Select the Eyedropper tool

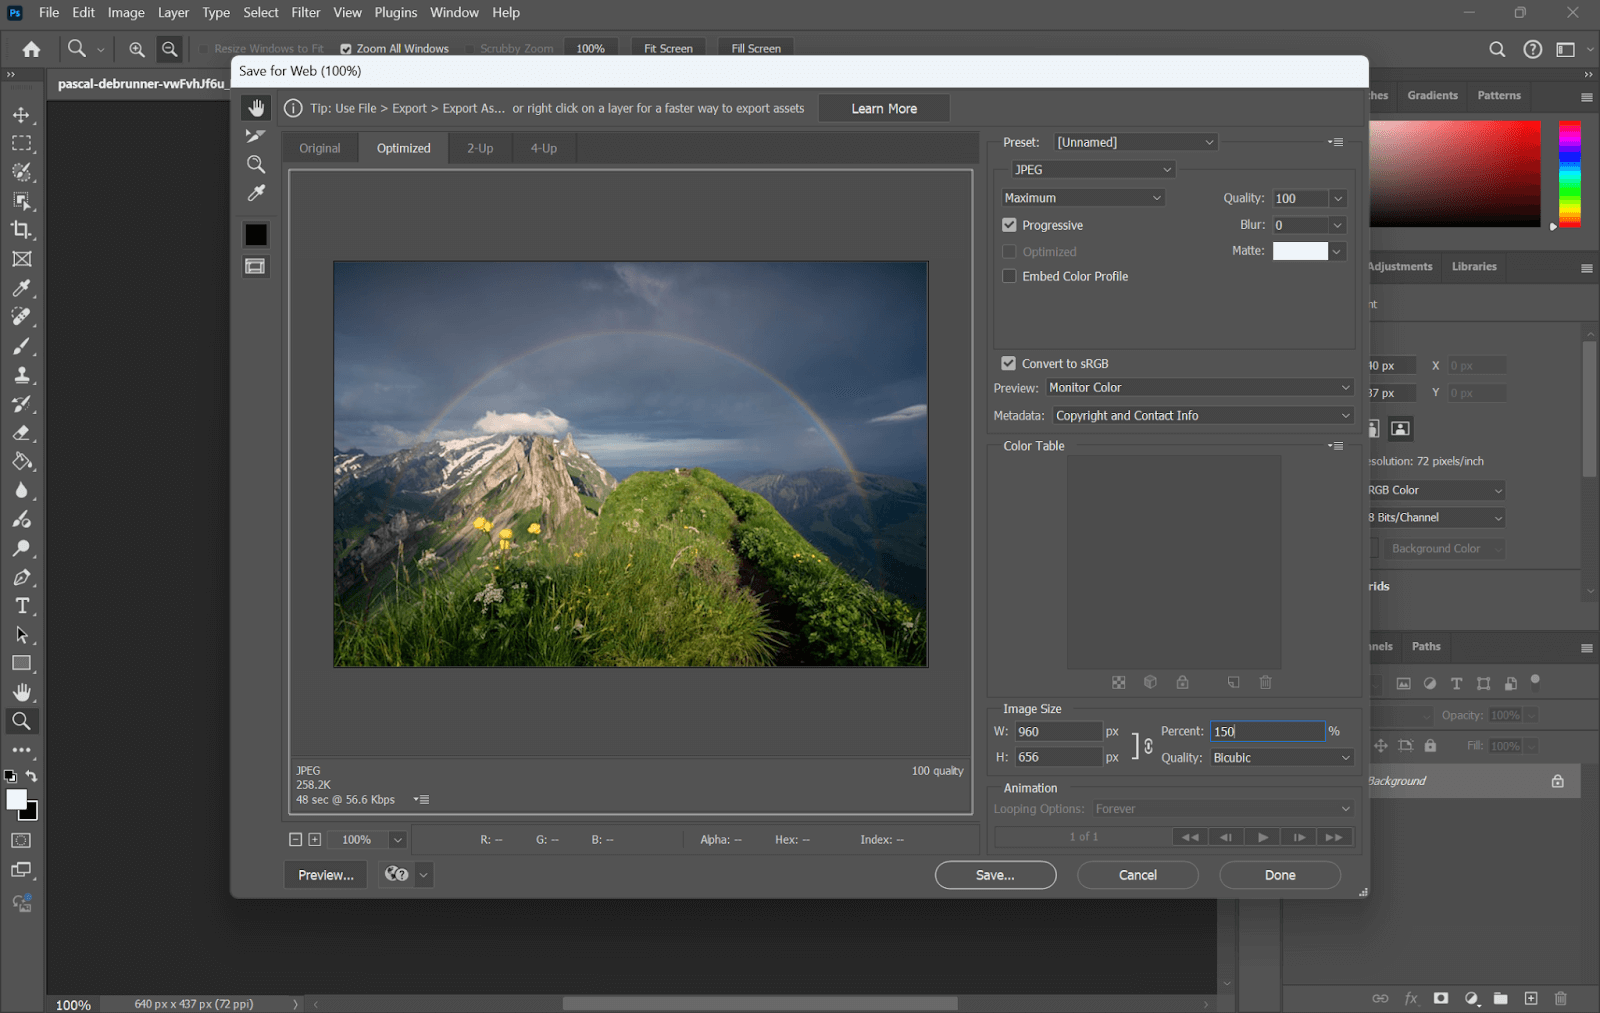tap(256, 193)
